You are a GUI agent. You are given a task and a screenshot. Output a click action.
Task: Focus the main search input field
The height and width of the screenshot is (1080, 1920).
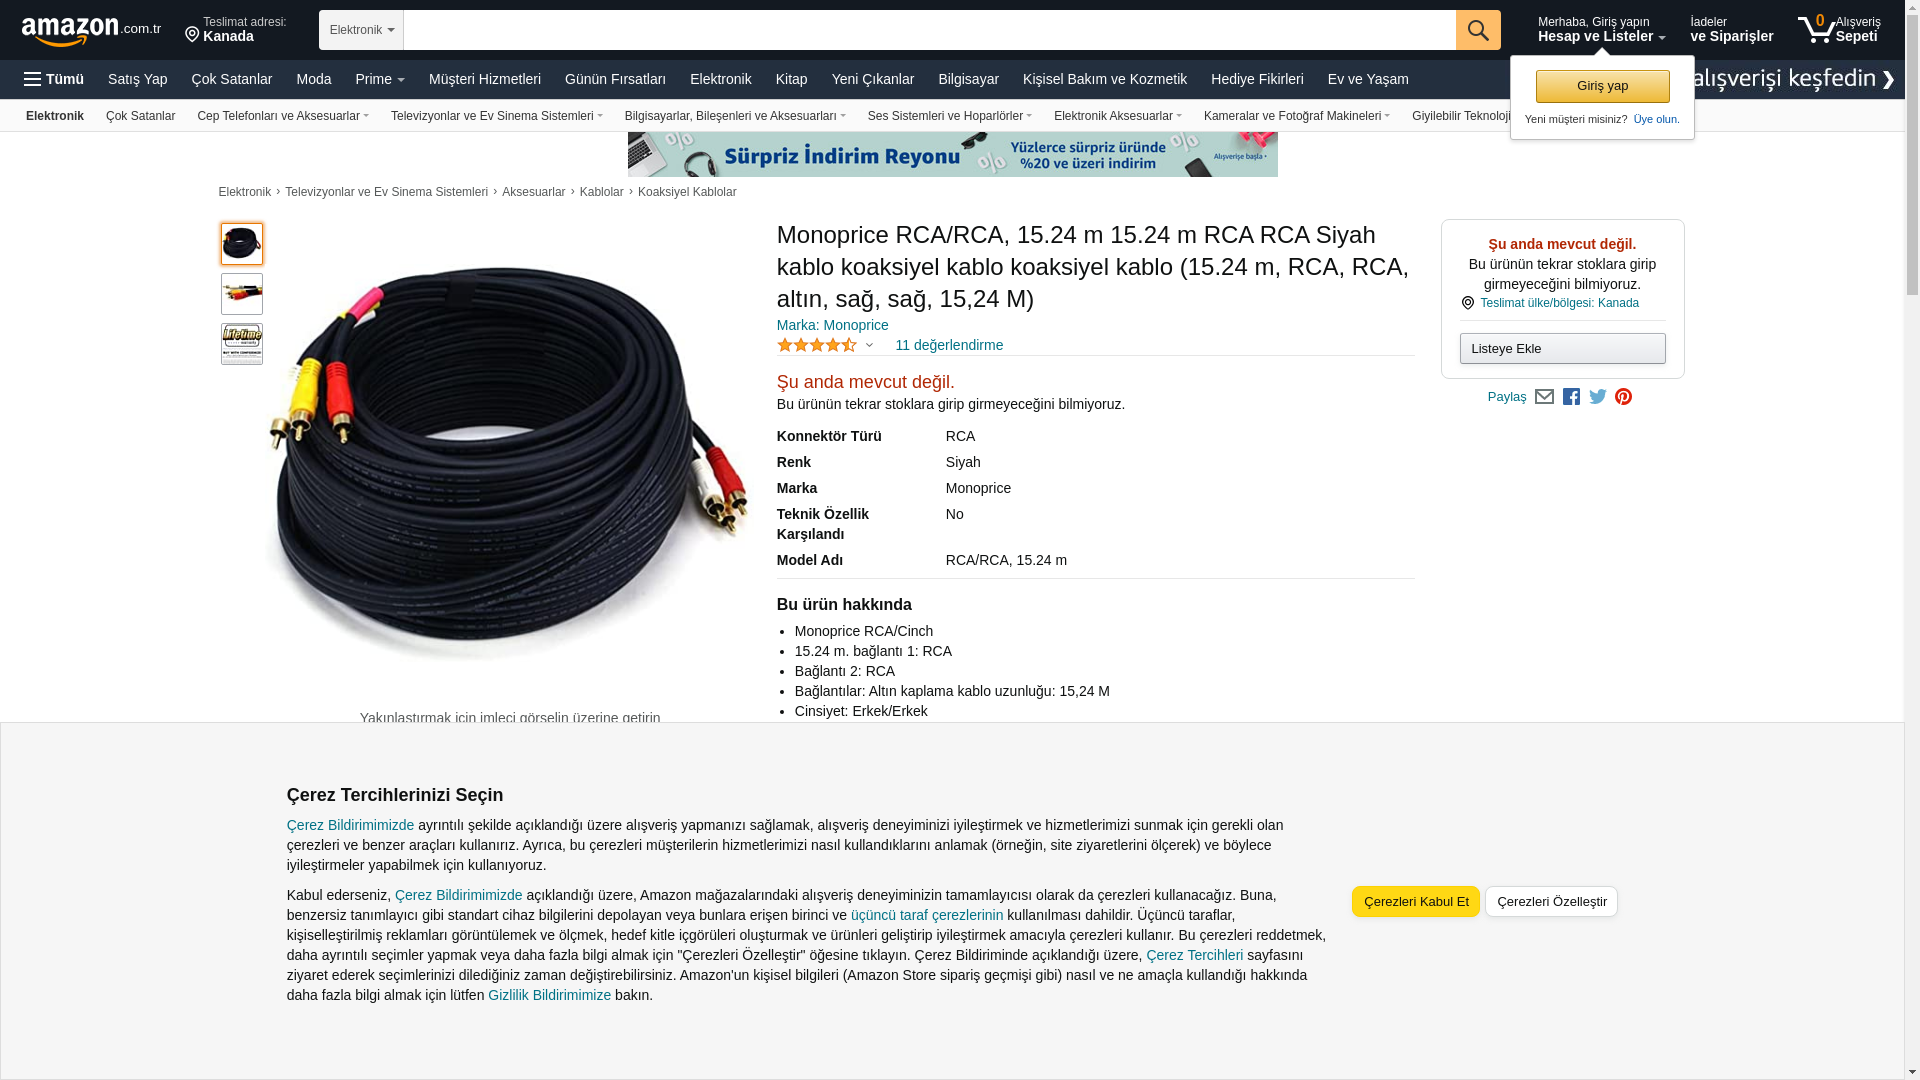(929, 30)
